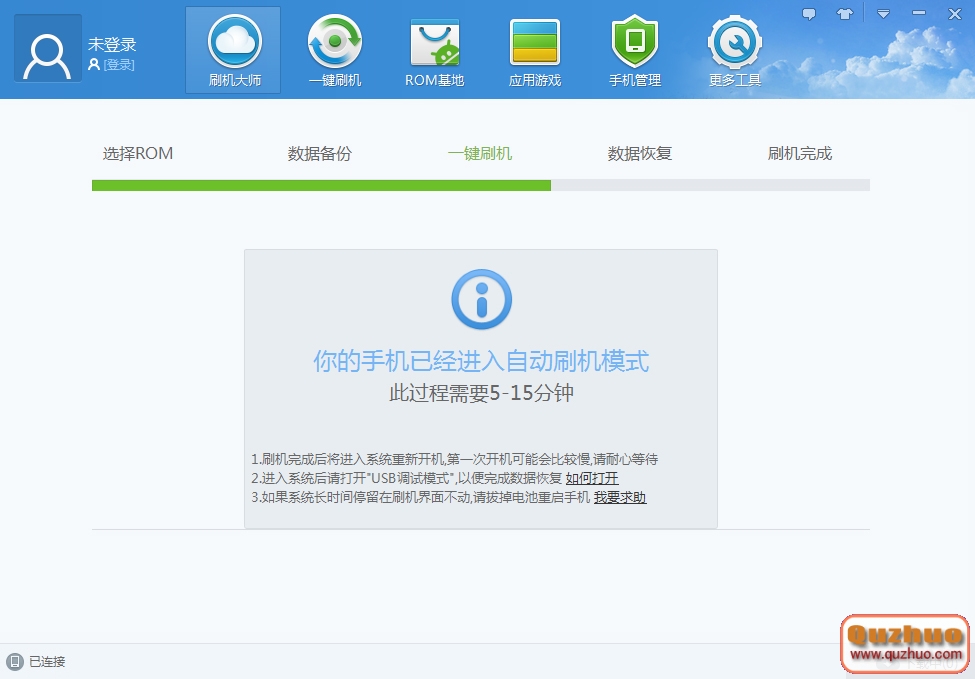Click the green flashing progress bar

coord(320,186)
